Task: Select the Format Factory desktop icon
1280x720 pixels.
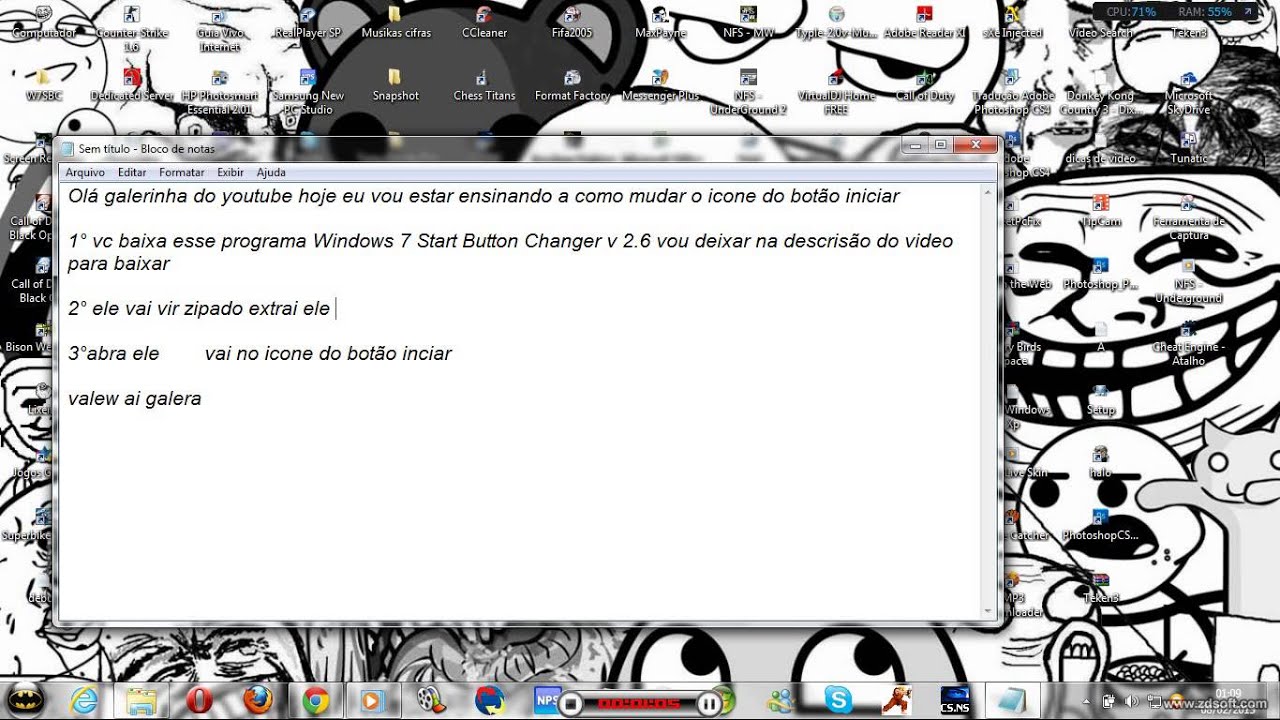Action: (x=572, y=85)
